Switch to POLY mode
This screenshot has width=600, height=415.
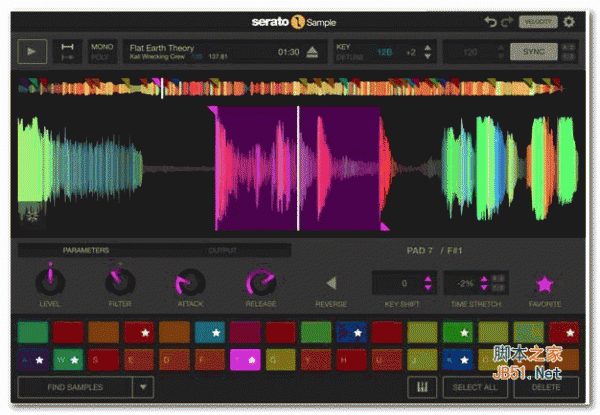point(99,57)
